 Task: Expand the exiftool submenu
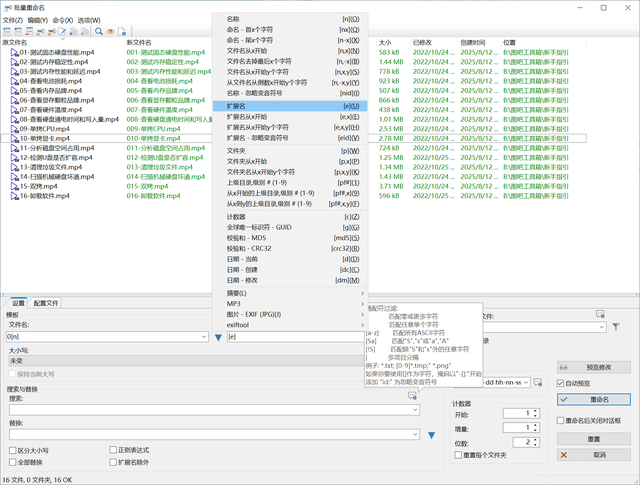(291, 325)
